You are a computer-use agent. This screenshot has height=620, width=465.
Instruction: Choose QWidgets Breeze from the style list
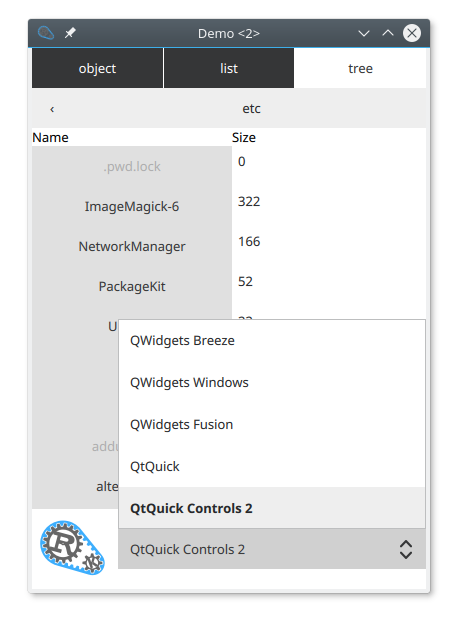point(272,340)
